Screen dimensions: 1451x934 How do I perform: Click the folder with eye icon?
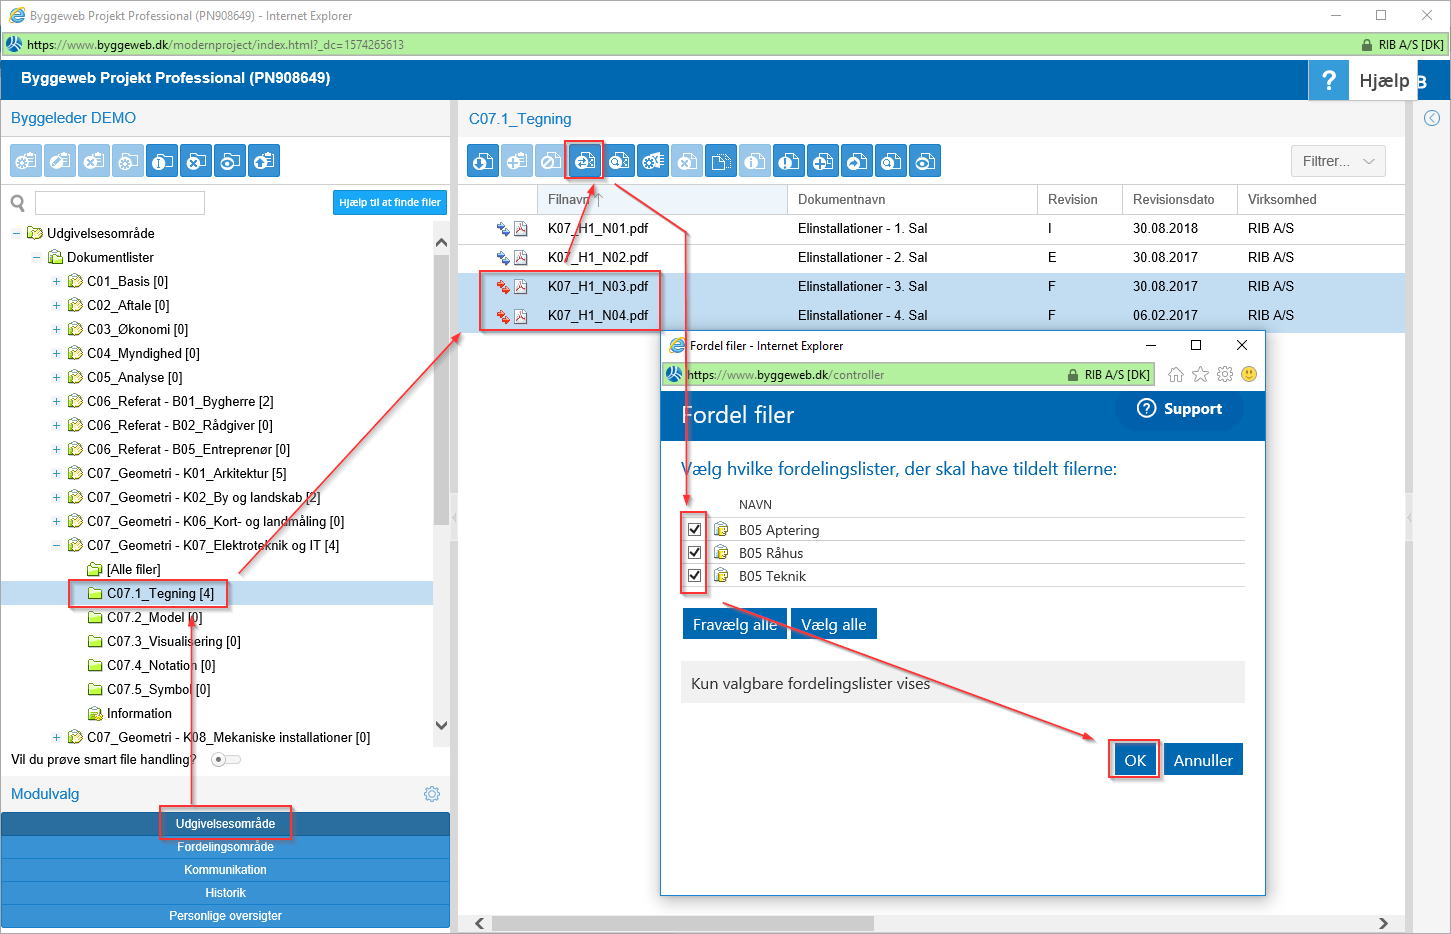point(230,161)
